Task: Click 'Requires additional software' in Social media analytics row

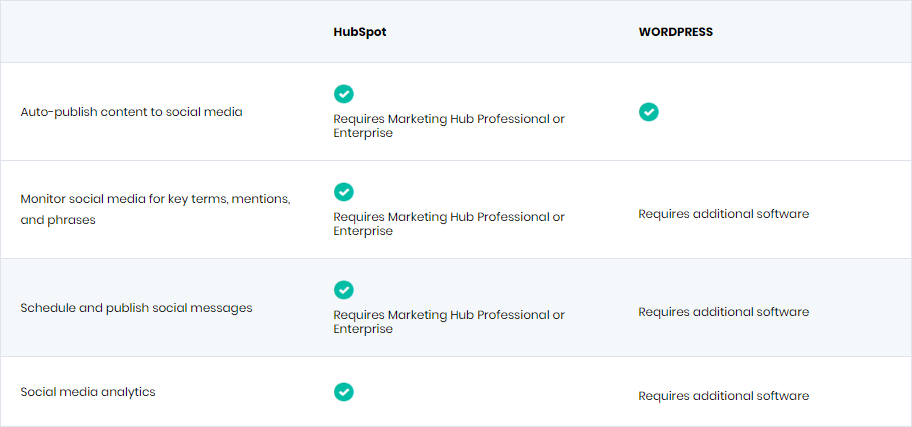Action: 724,396
